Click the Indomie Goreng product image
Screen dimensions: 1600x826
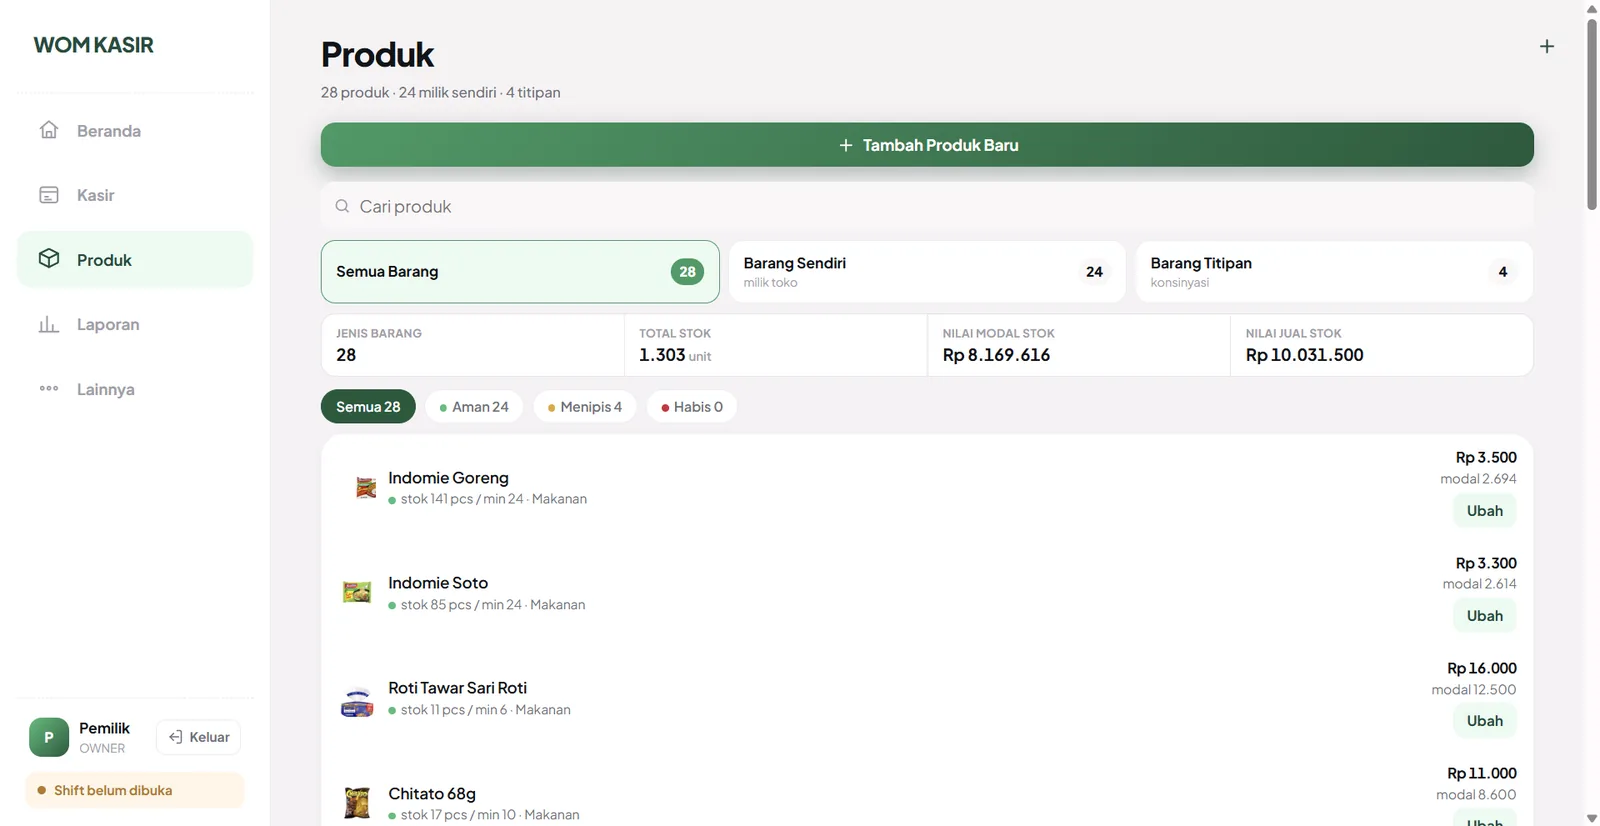(x=366, y=488)
